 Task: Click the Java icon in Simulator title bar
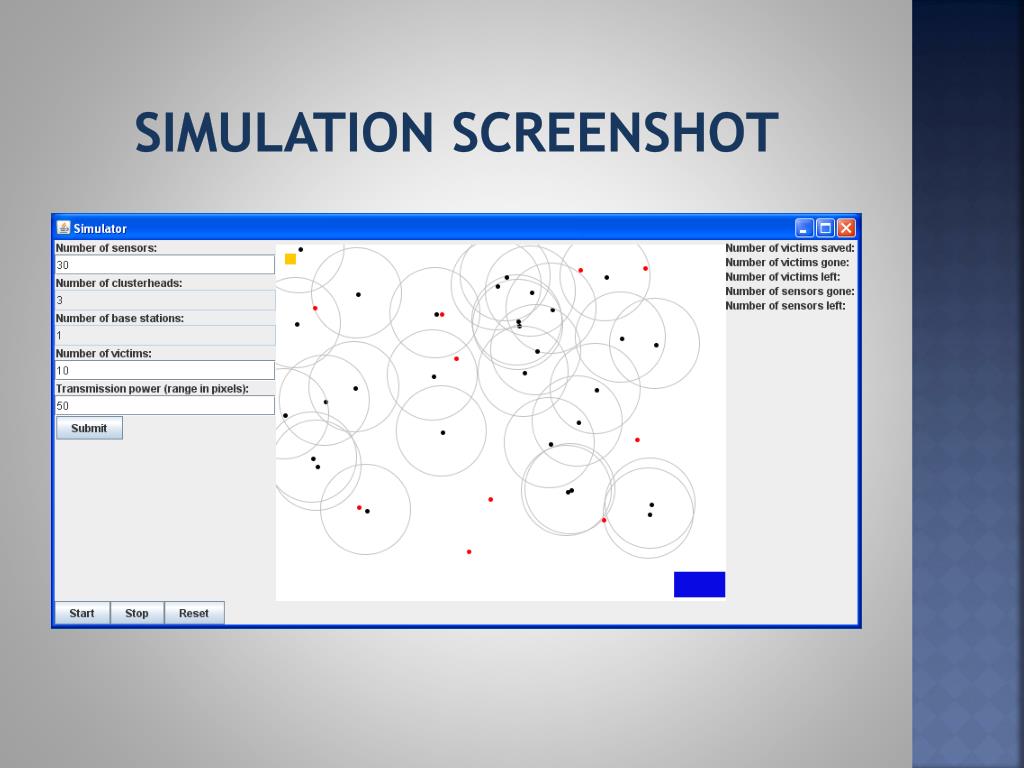pyautogui.click(x=63, y=227)
